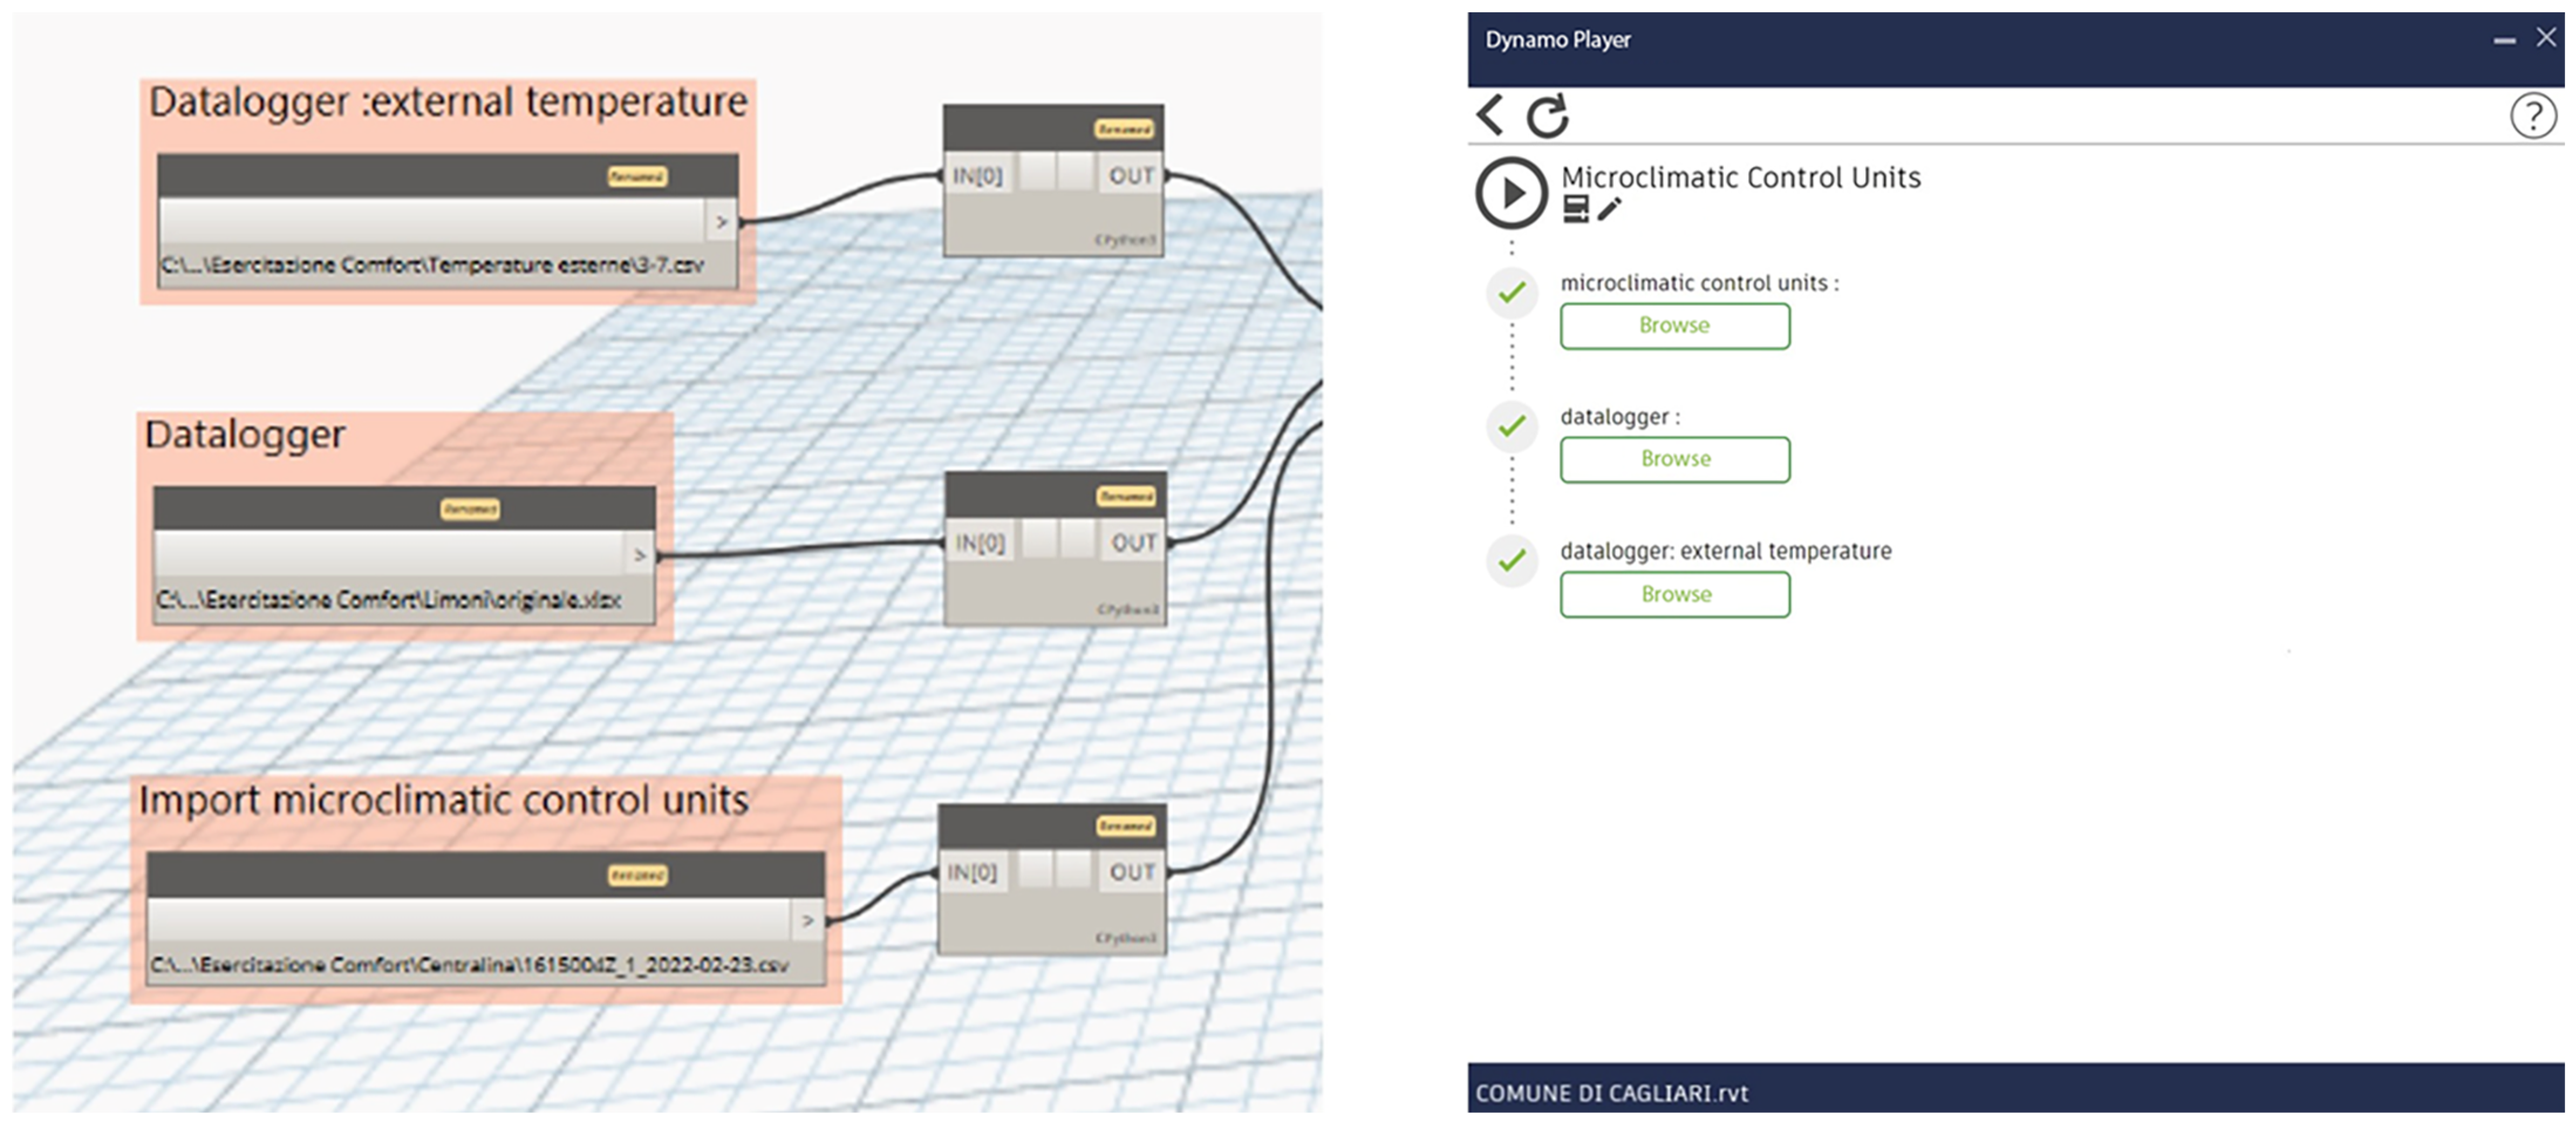Expand output arrow of external temperature file node

[x=721, y=222]
